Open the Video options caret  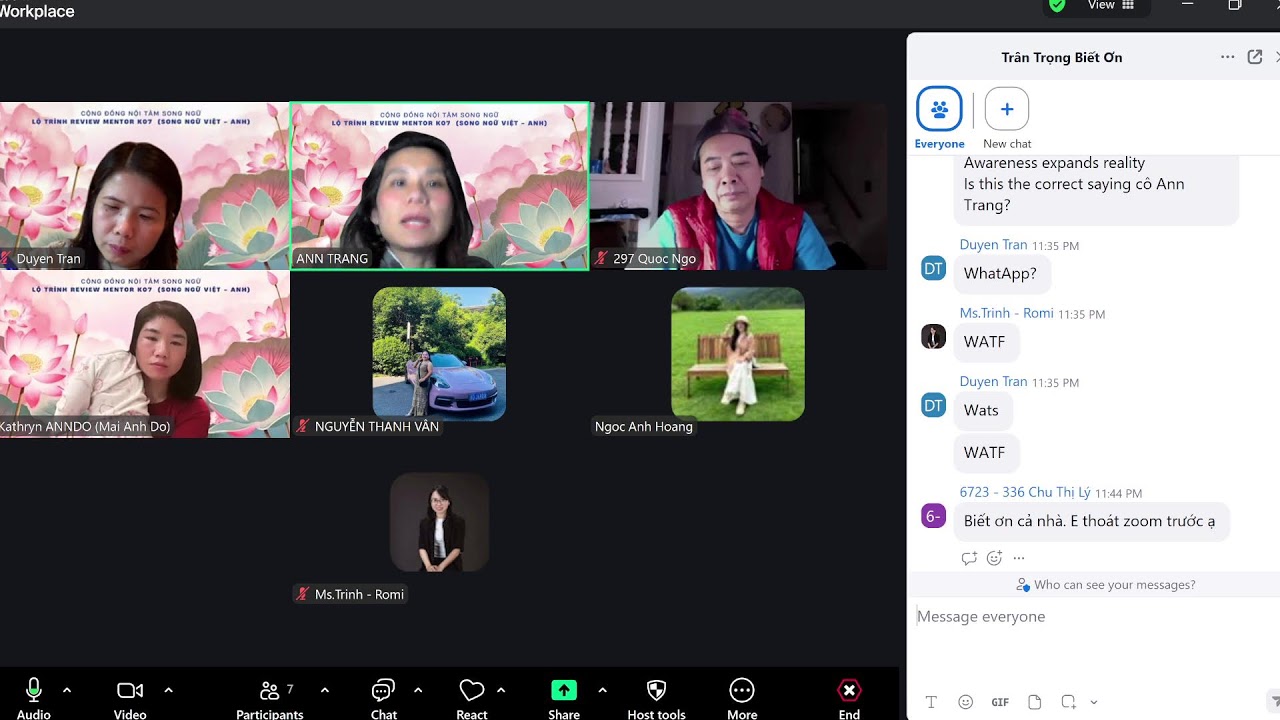click(168, 690)
